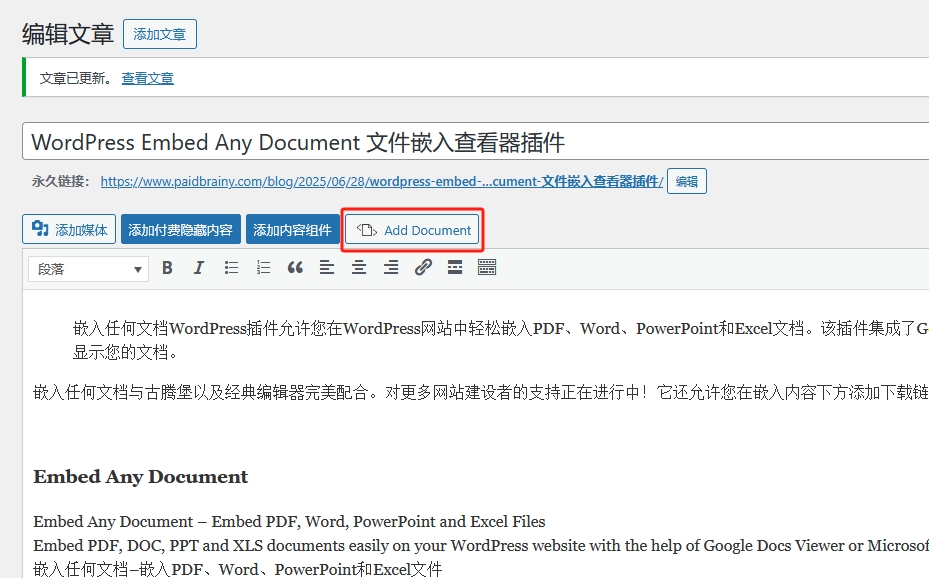Click the 添加内容组件 button

point(292,229)
